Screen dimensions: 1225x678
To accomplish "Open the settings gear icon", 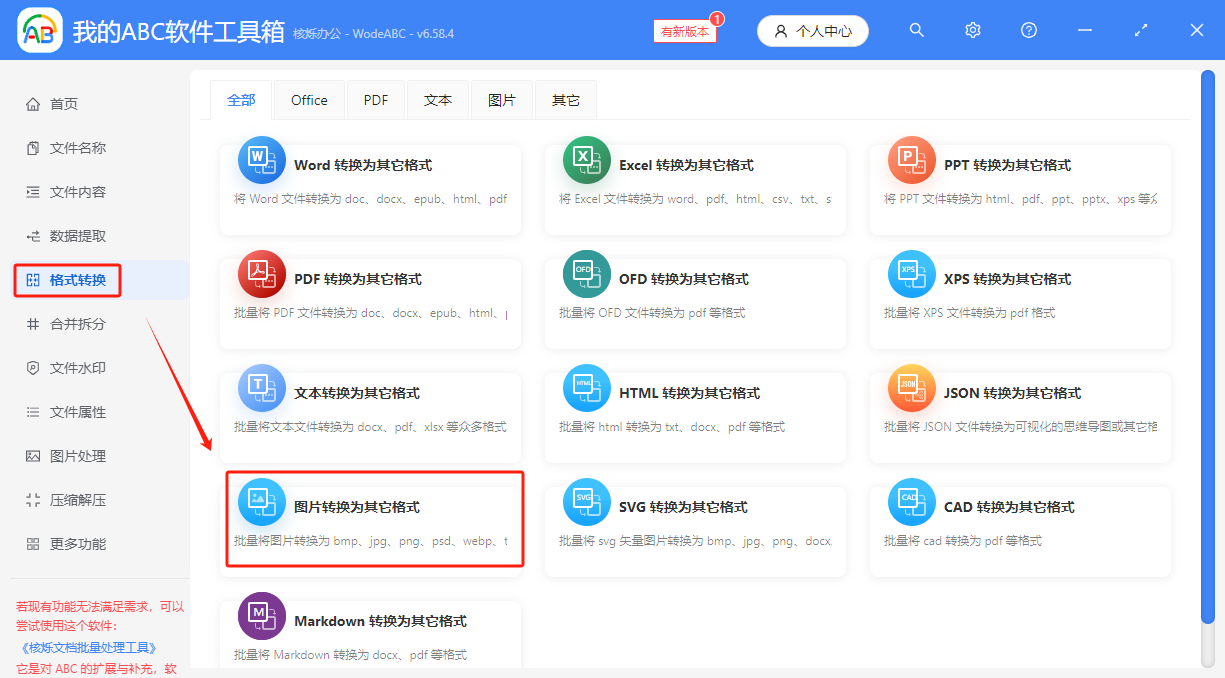I will [x=972, y=30].
